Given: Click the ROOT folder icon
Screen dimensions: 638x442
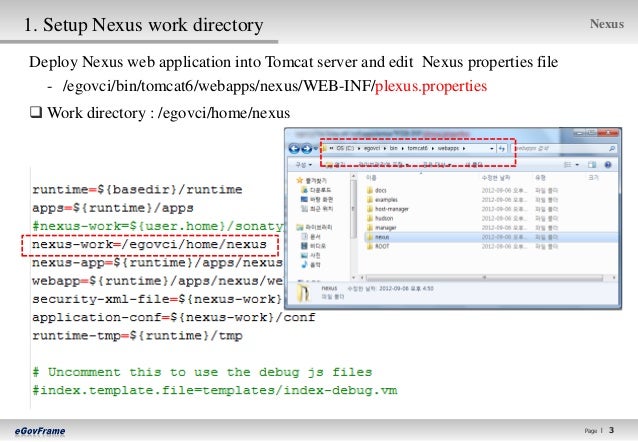Looking at the screenshot, I should (369, 246).
